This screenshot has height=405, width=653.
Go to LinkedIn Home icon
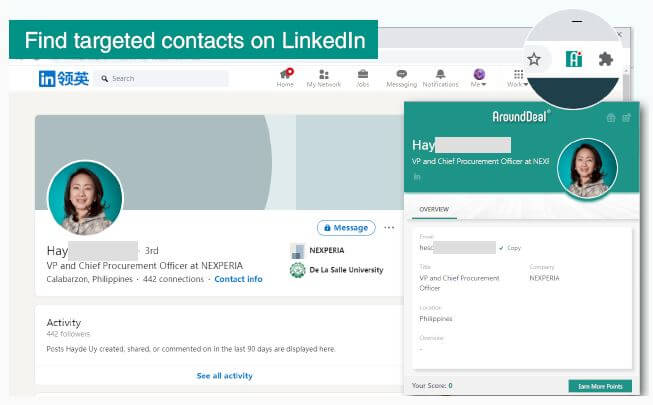(x=285, y=78)
